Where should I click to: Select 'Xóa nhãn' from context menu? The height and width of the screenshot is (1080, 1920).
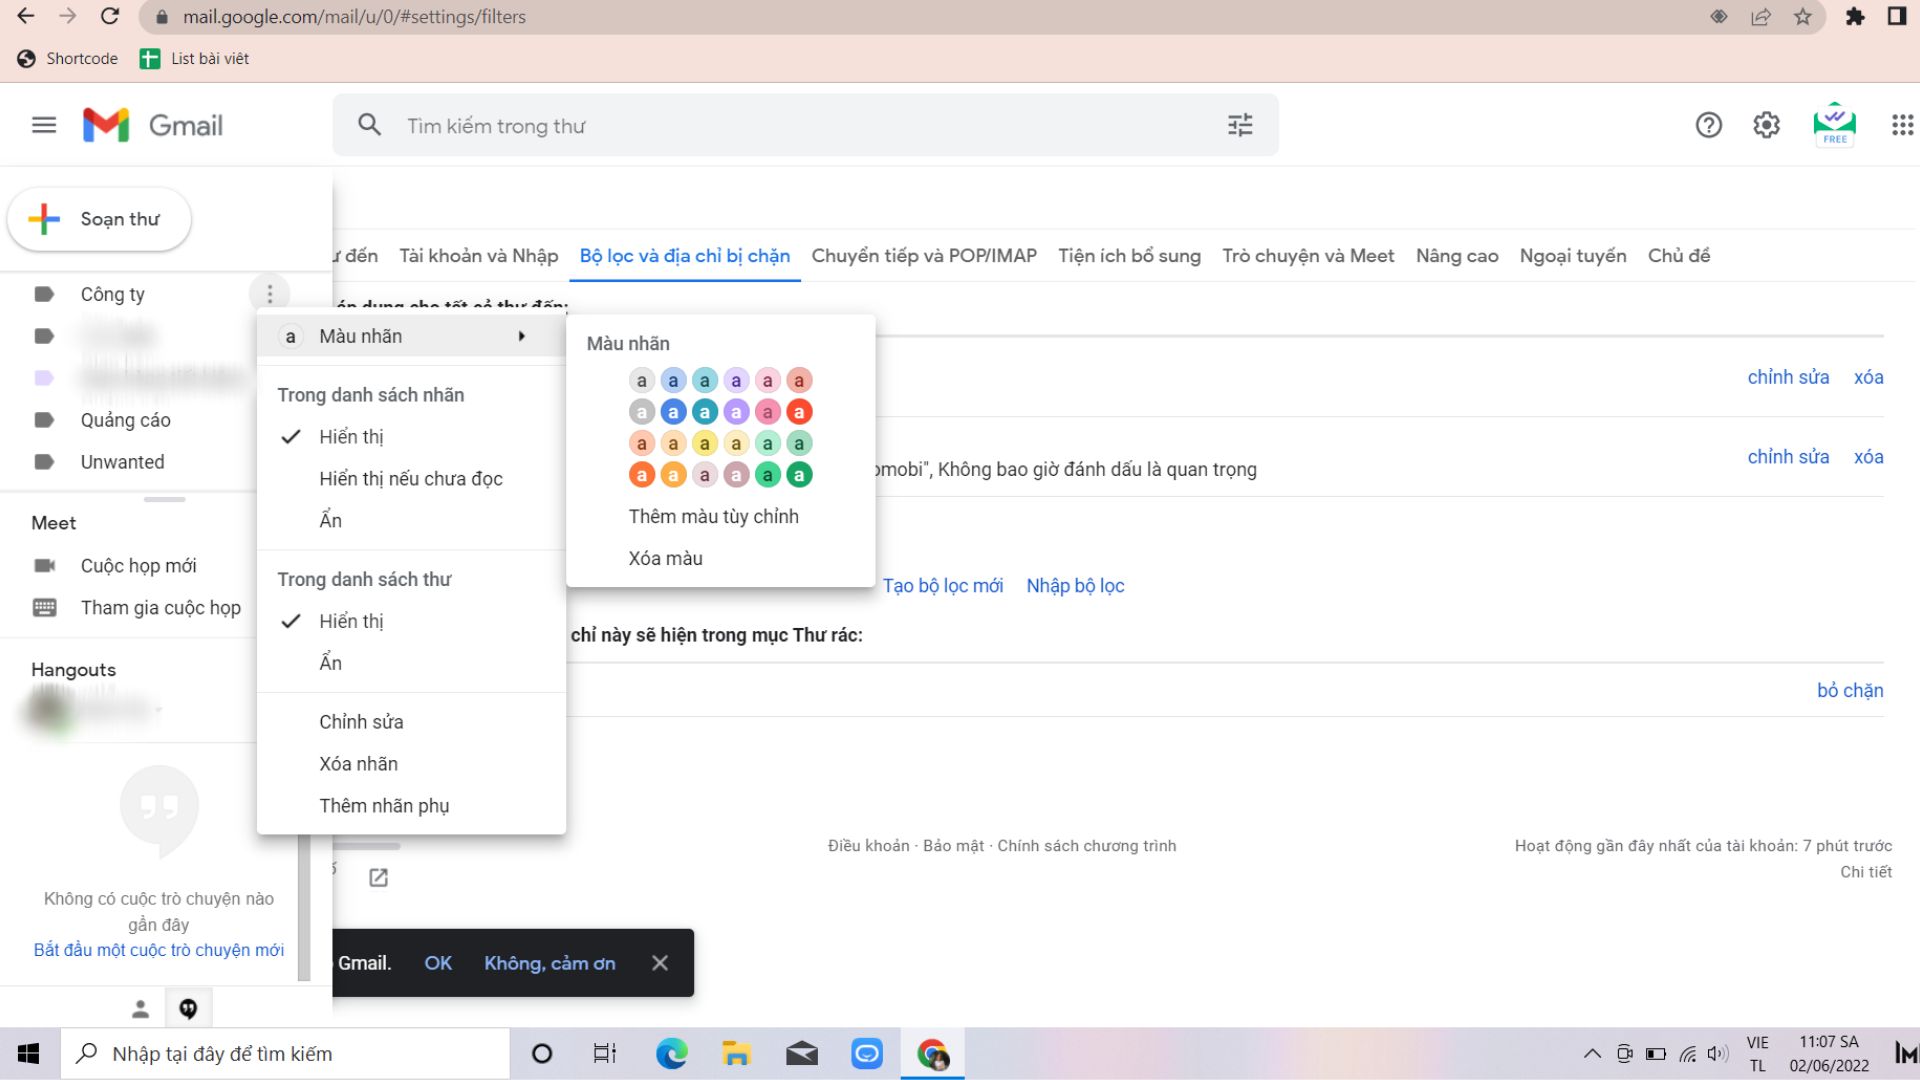point(358,764)
